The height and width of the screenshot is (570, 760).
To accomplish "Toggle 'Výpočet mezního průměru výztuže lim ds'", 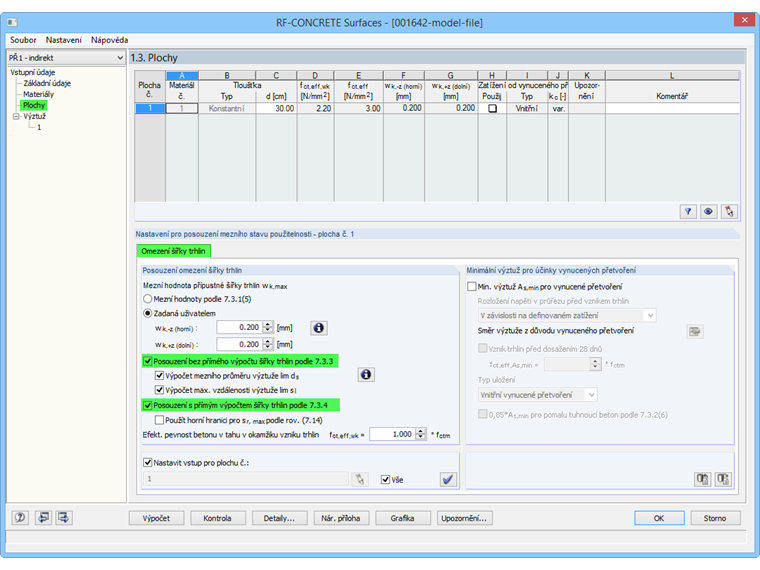I will 159,376.
